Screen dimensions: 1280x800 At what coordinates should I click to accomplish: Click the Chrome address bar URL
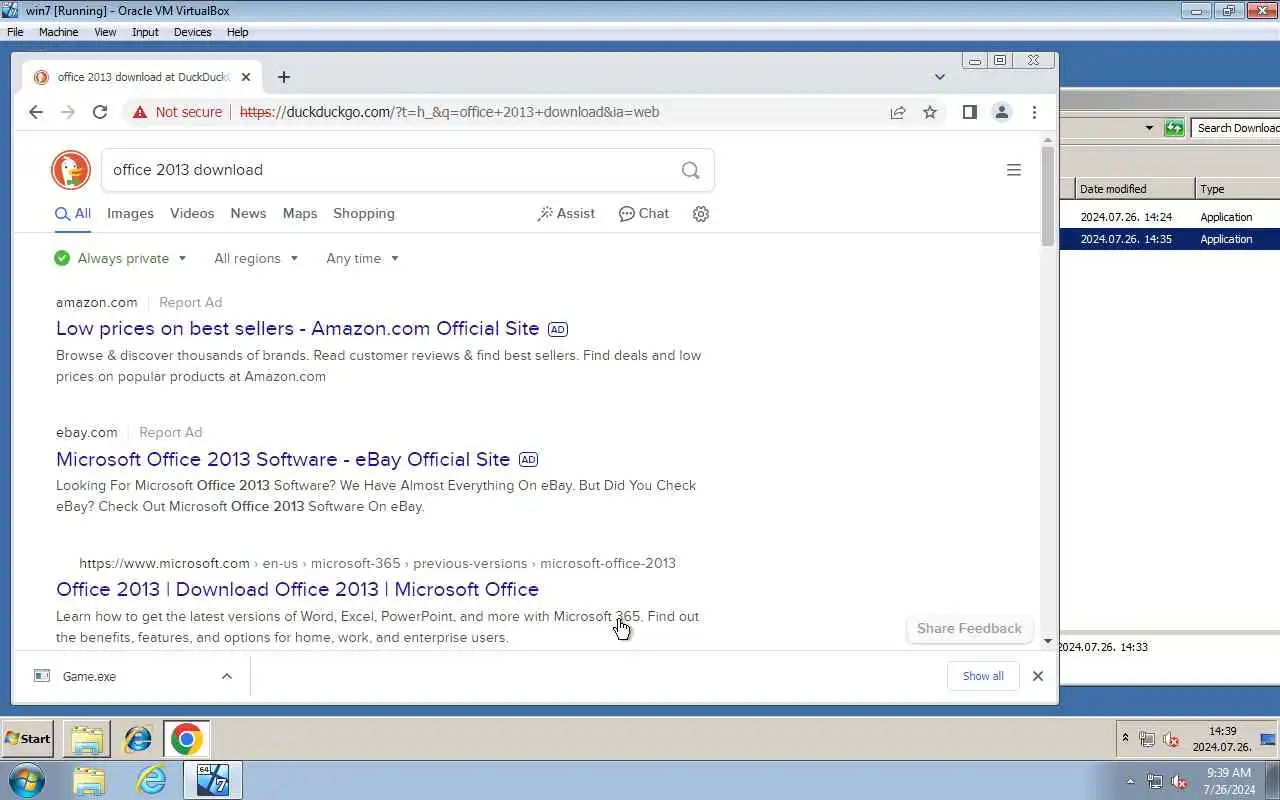click(449, 112)
